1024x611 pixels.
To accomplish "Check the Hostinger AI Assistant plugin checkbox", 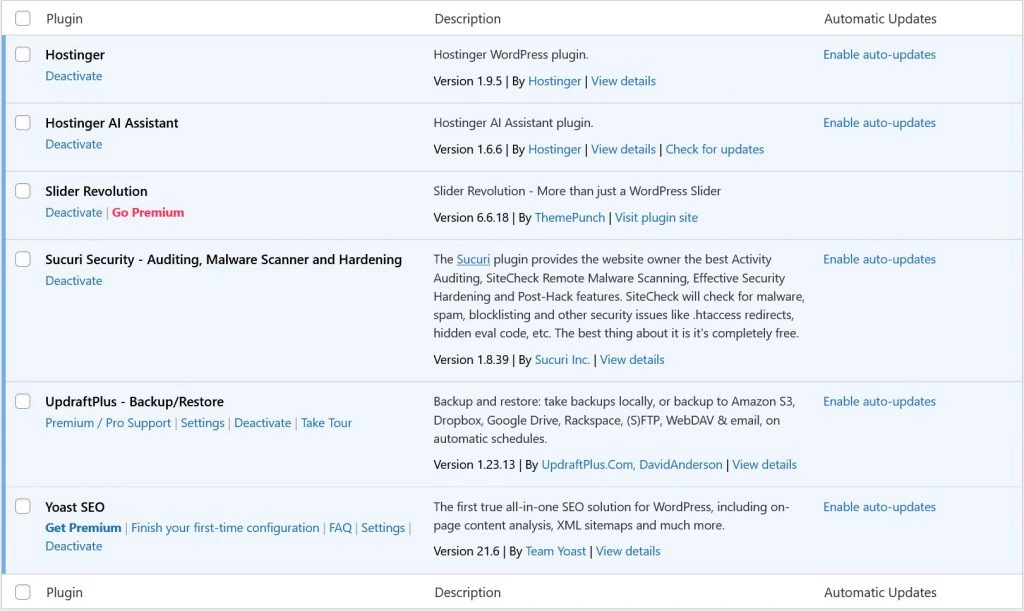I will click(23, 123).
